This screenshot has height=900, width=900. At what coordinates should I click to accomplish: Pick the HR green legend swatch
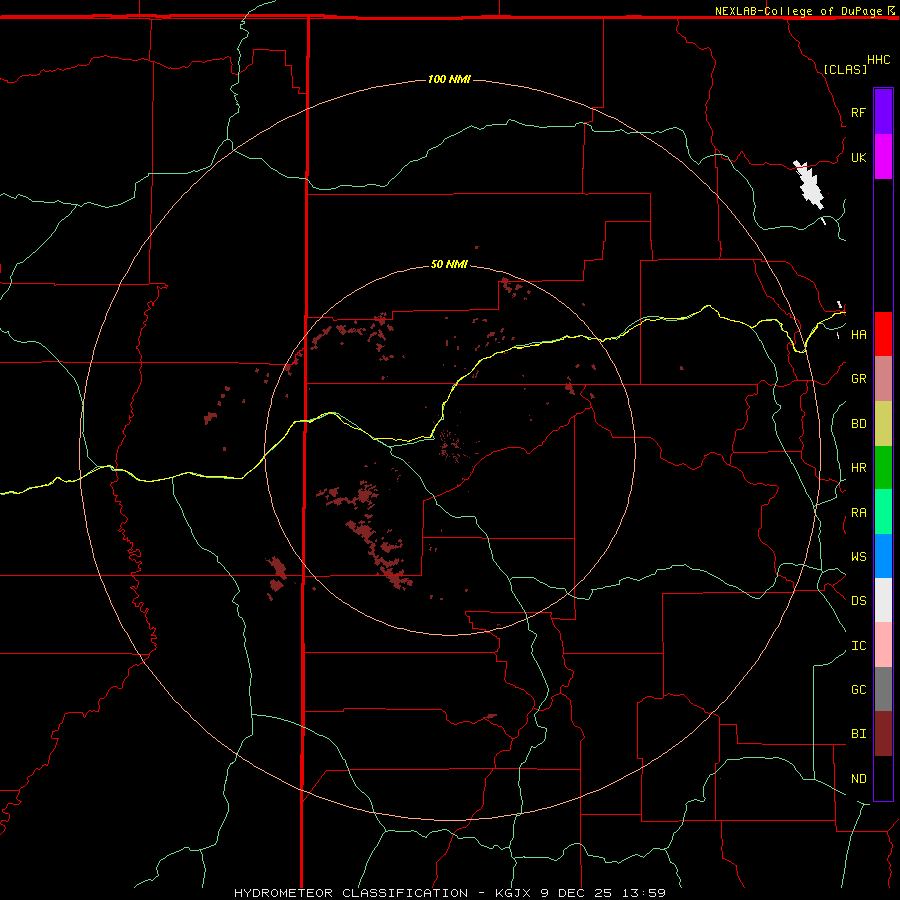point(883,468)
